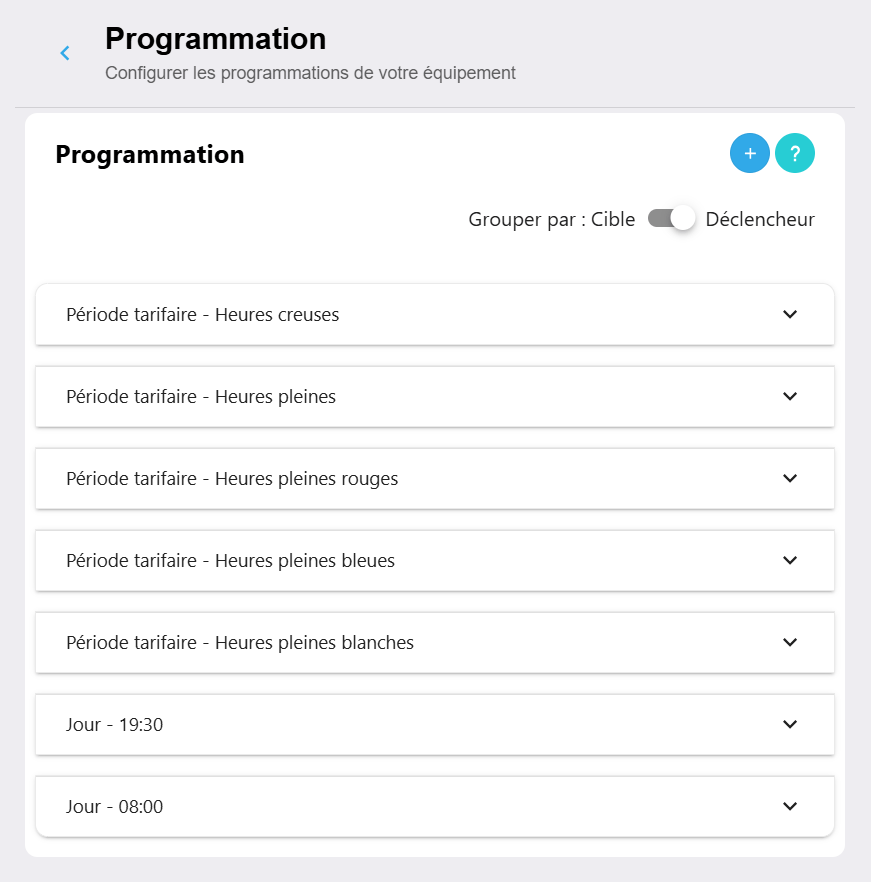Image resolution: width=871 pixels, height=882 pixels.
Task: Click the chevron on Heures pleines blanches row
Action: 789,642
